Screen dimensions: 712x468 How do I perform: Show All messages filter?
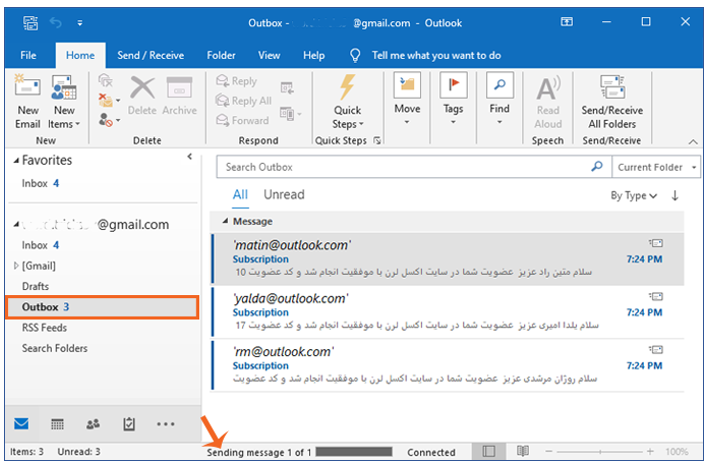coord(240,195)
